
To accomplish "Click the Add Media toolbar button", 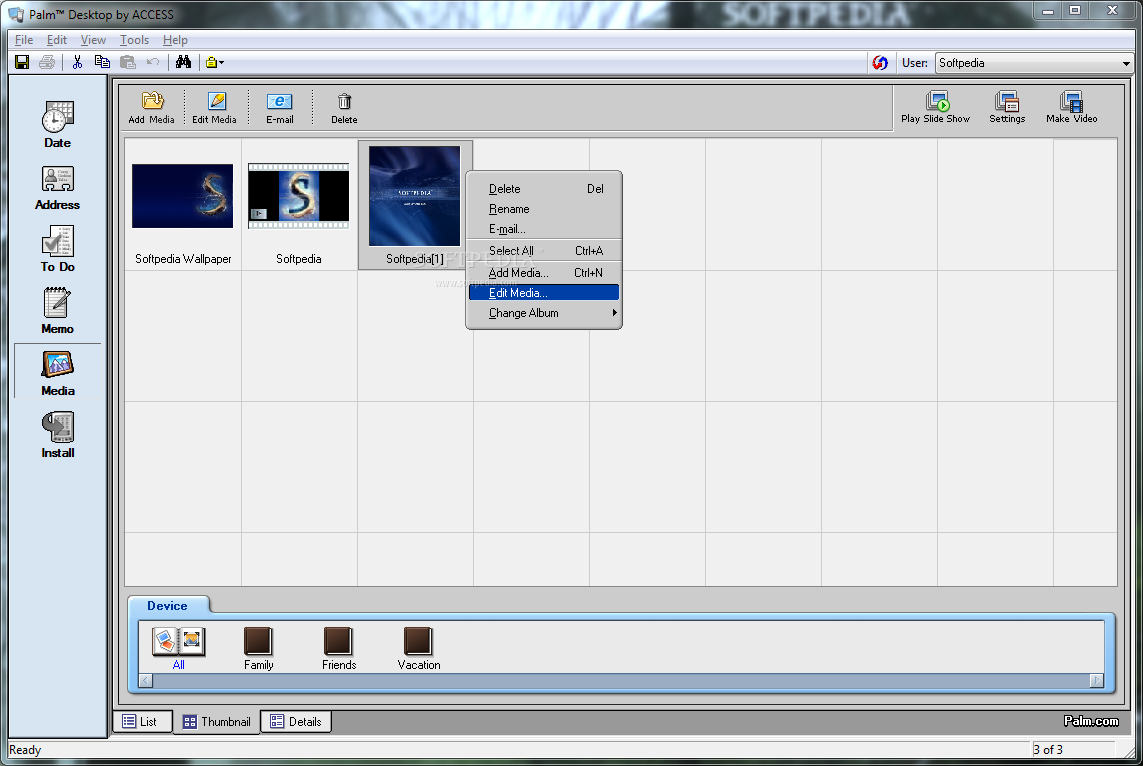I will tap(152, 108).
